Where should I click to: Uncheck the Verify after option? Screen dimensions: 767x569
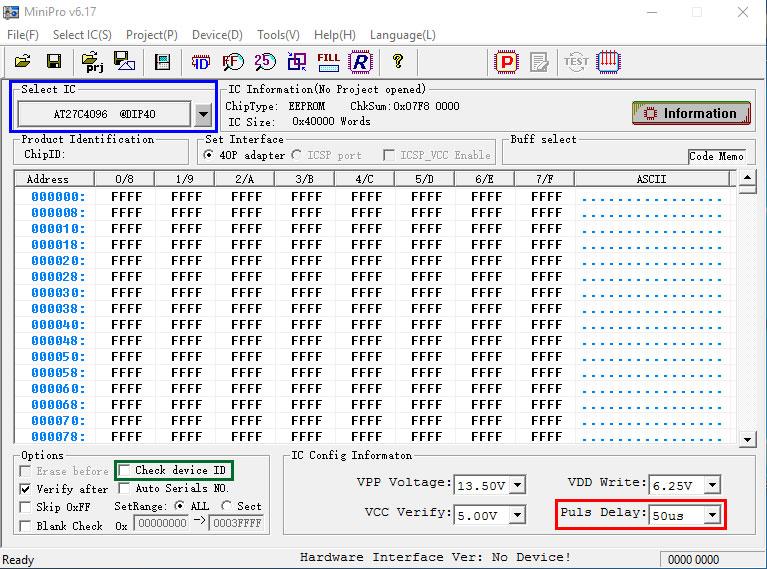tap(25, 489)
